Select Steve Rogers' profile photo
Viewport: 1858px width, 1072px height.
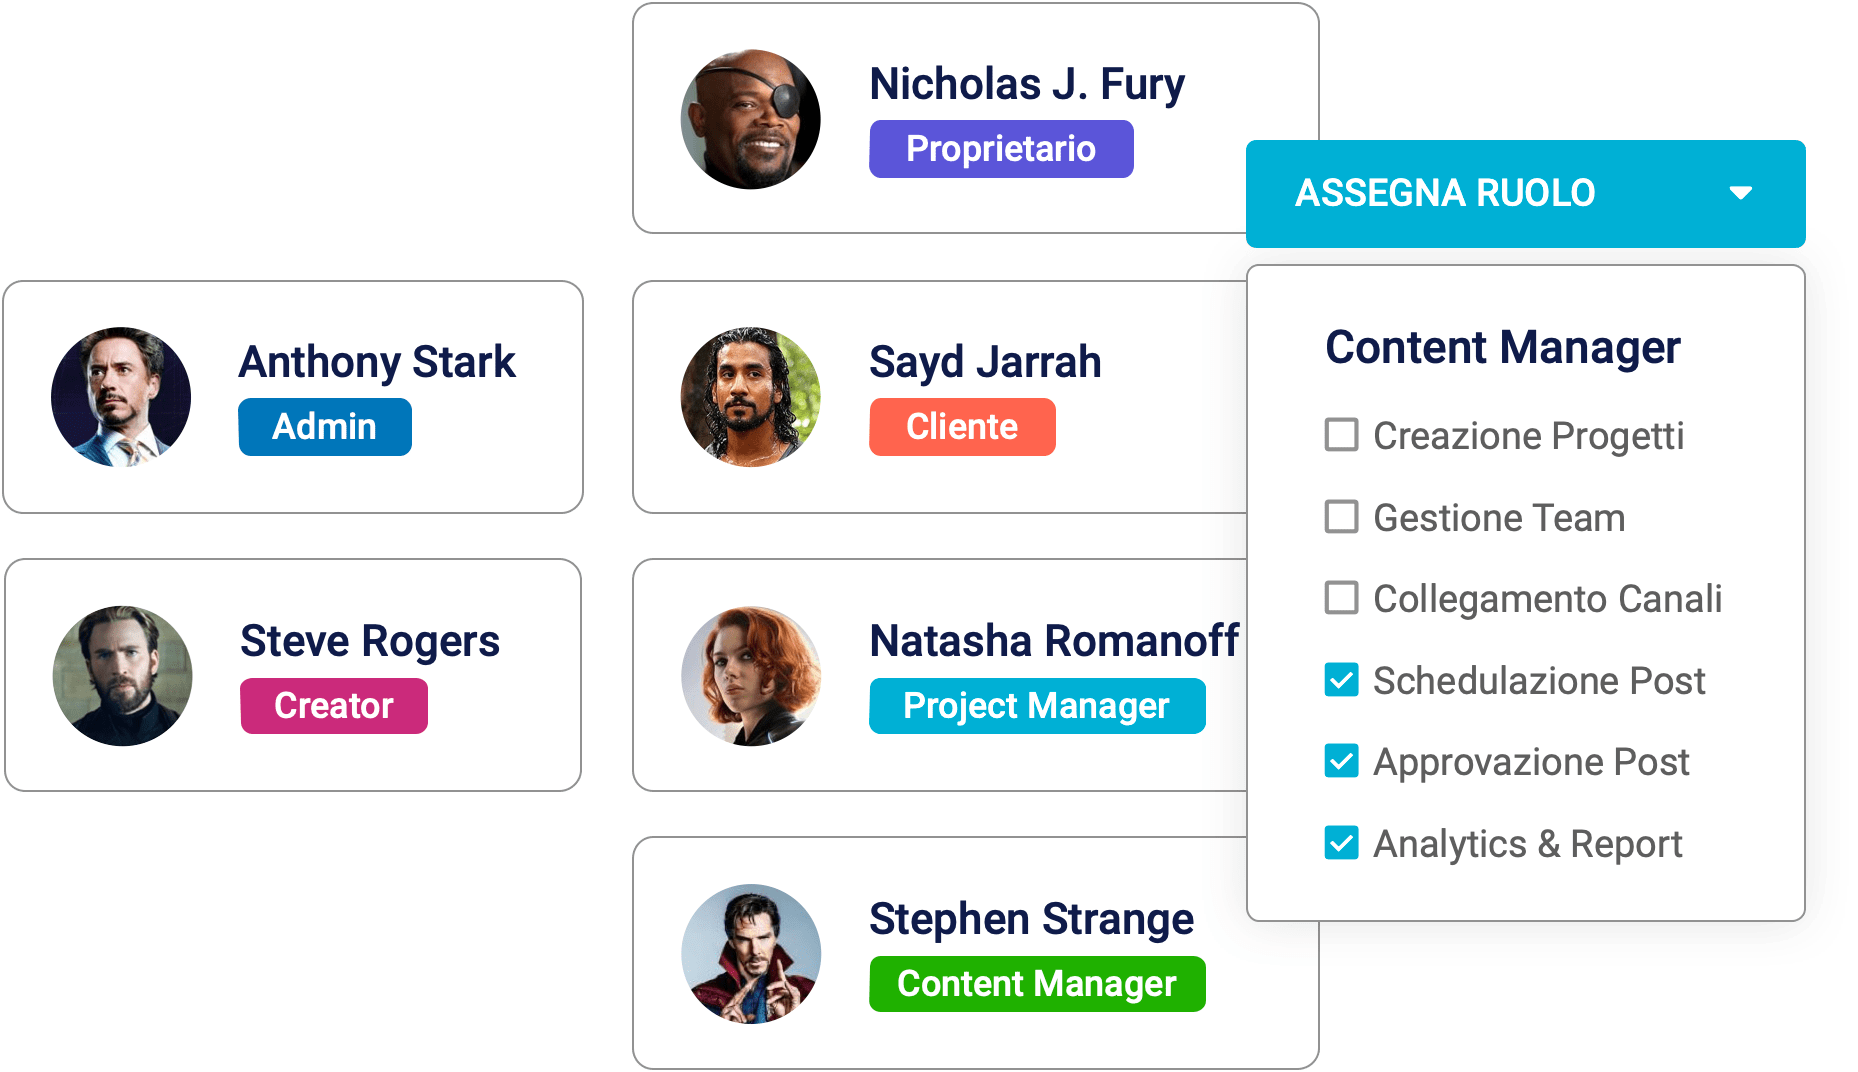pos(122,675)
